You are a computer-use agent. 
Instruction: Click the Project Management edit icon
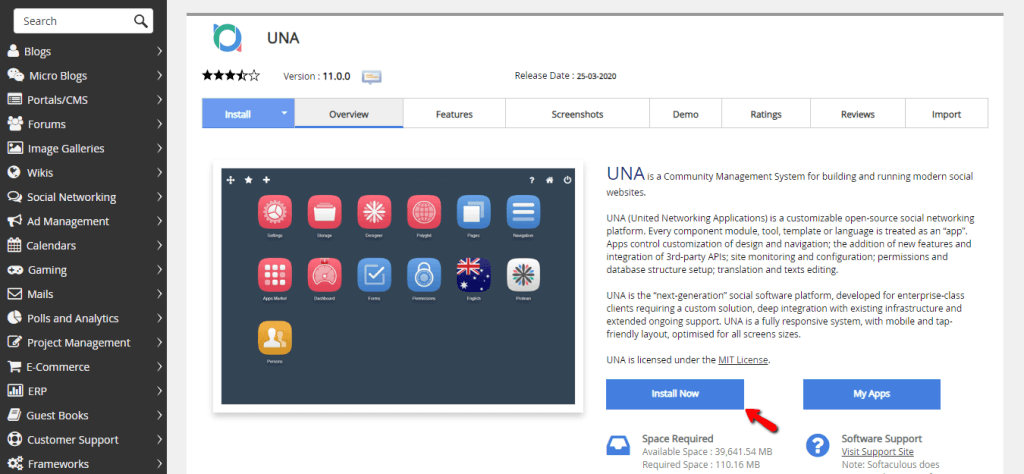14,342
